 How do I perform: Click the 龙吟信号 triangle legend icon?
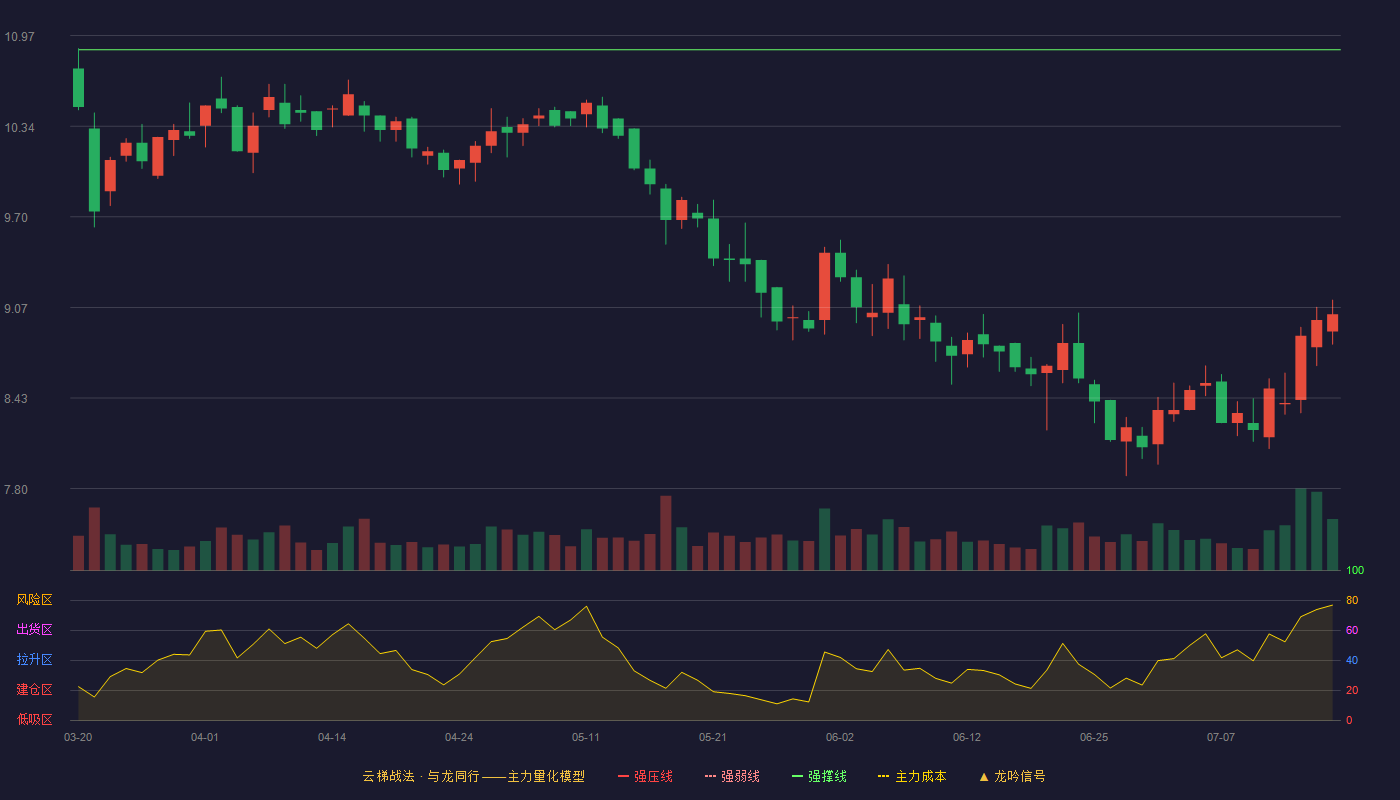tap(984, 776)
